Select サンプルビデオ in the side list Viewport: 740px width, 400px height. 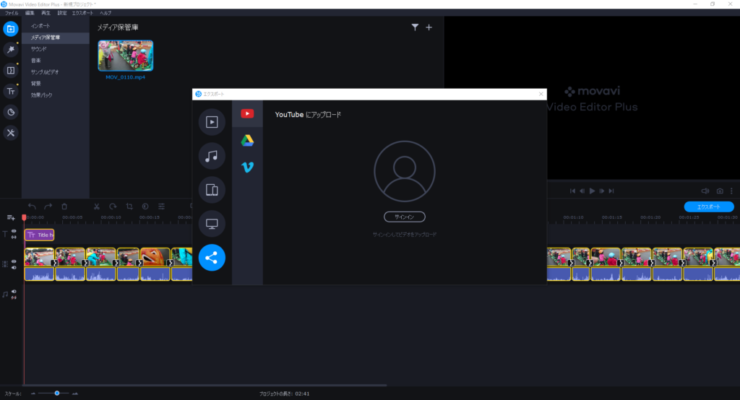pos(56,72)
